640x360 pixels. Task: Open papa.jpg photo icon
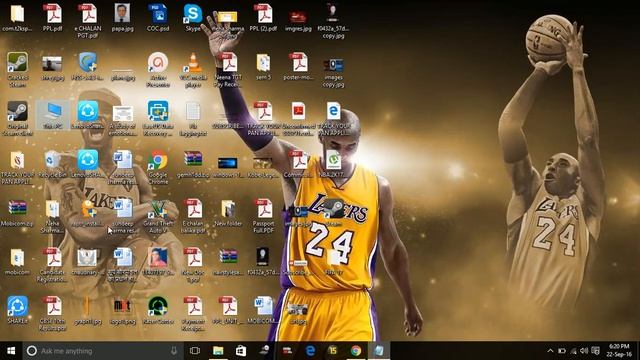click(x=122, y=18)
